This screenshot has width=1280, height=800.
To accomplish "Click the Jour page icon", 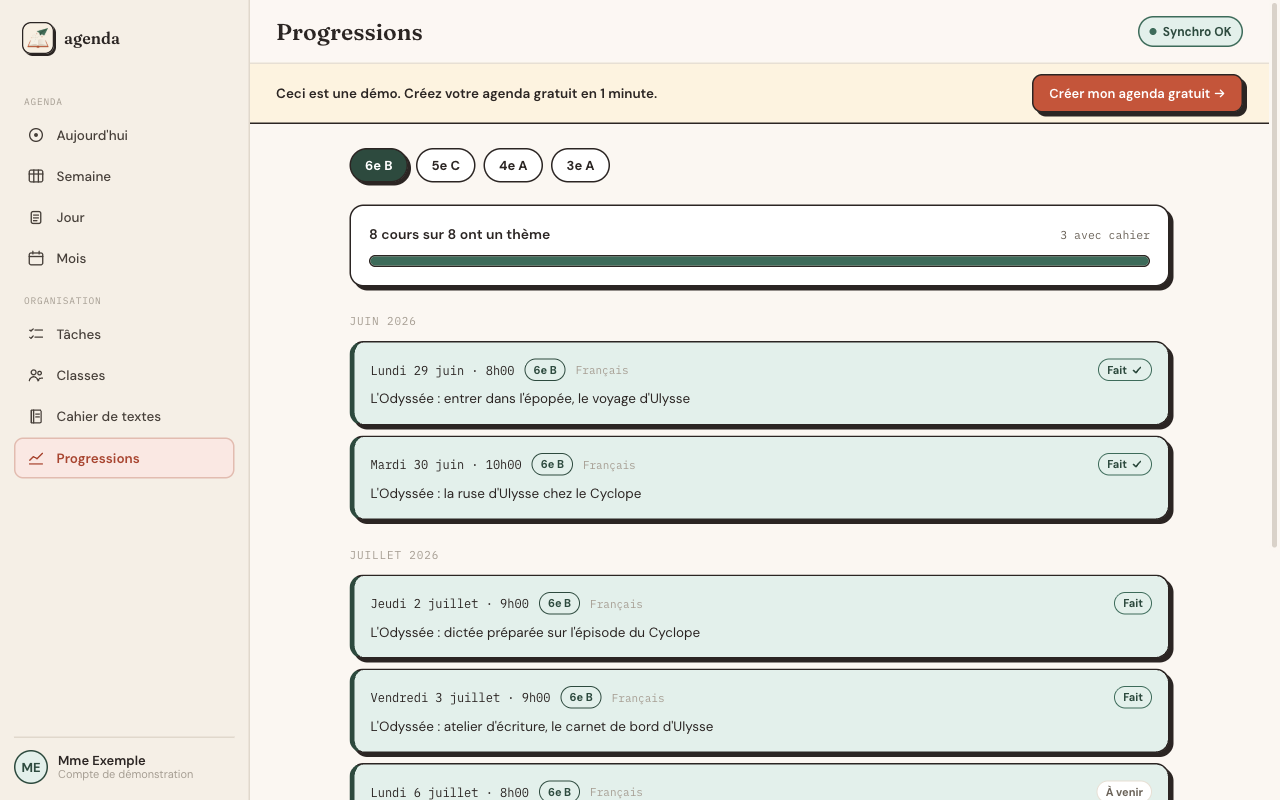I will click(36, 217).
